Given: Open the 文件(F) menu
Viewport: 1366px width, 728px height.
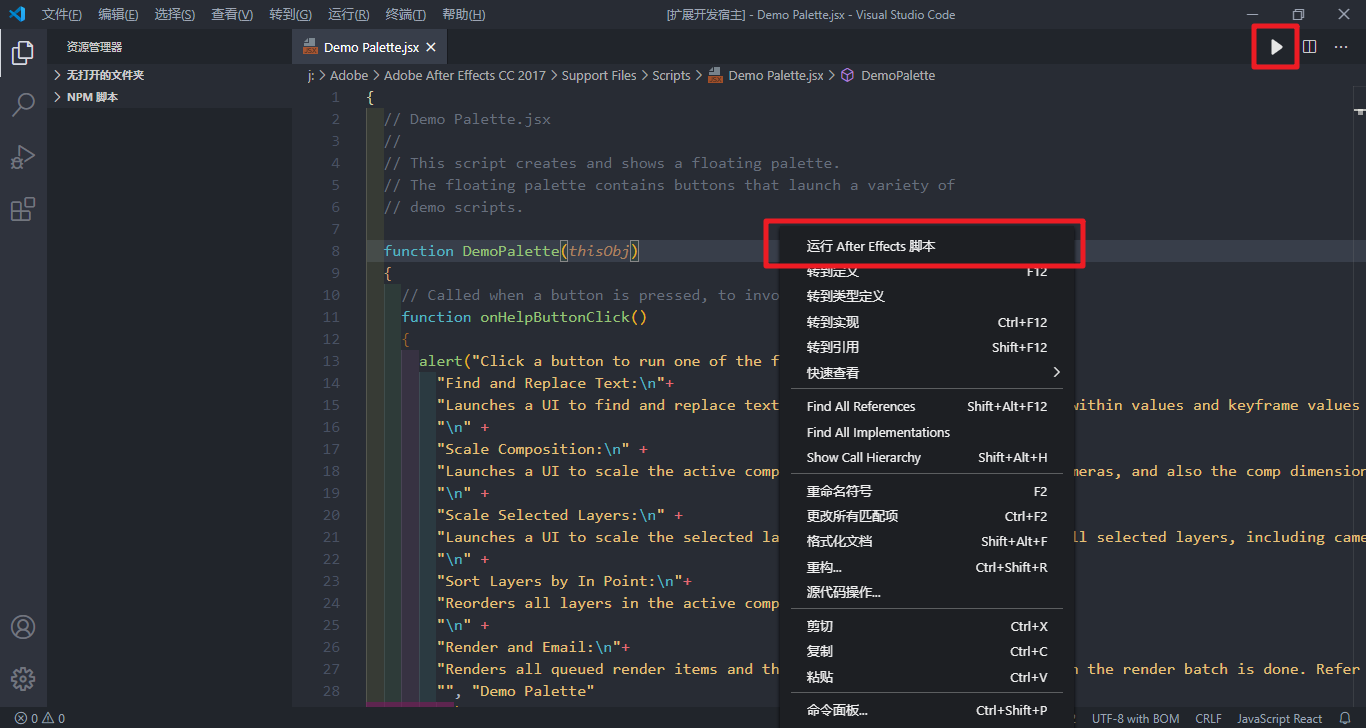Looking at the screenshot, I should (62, 15).
